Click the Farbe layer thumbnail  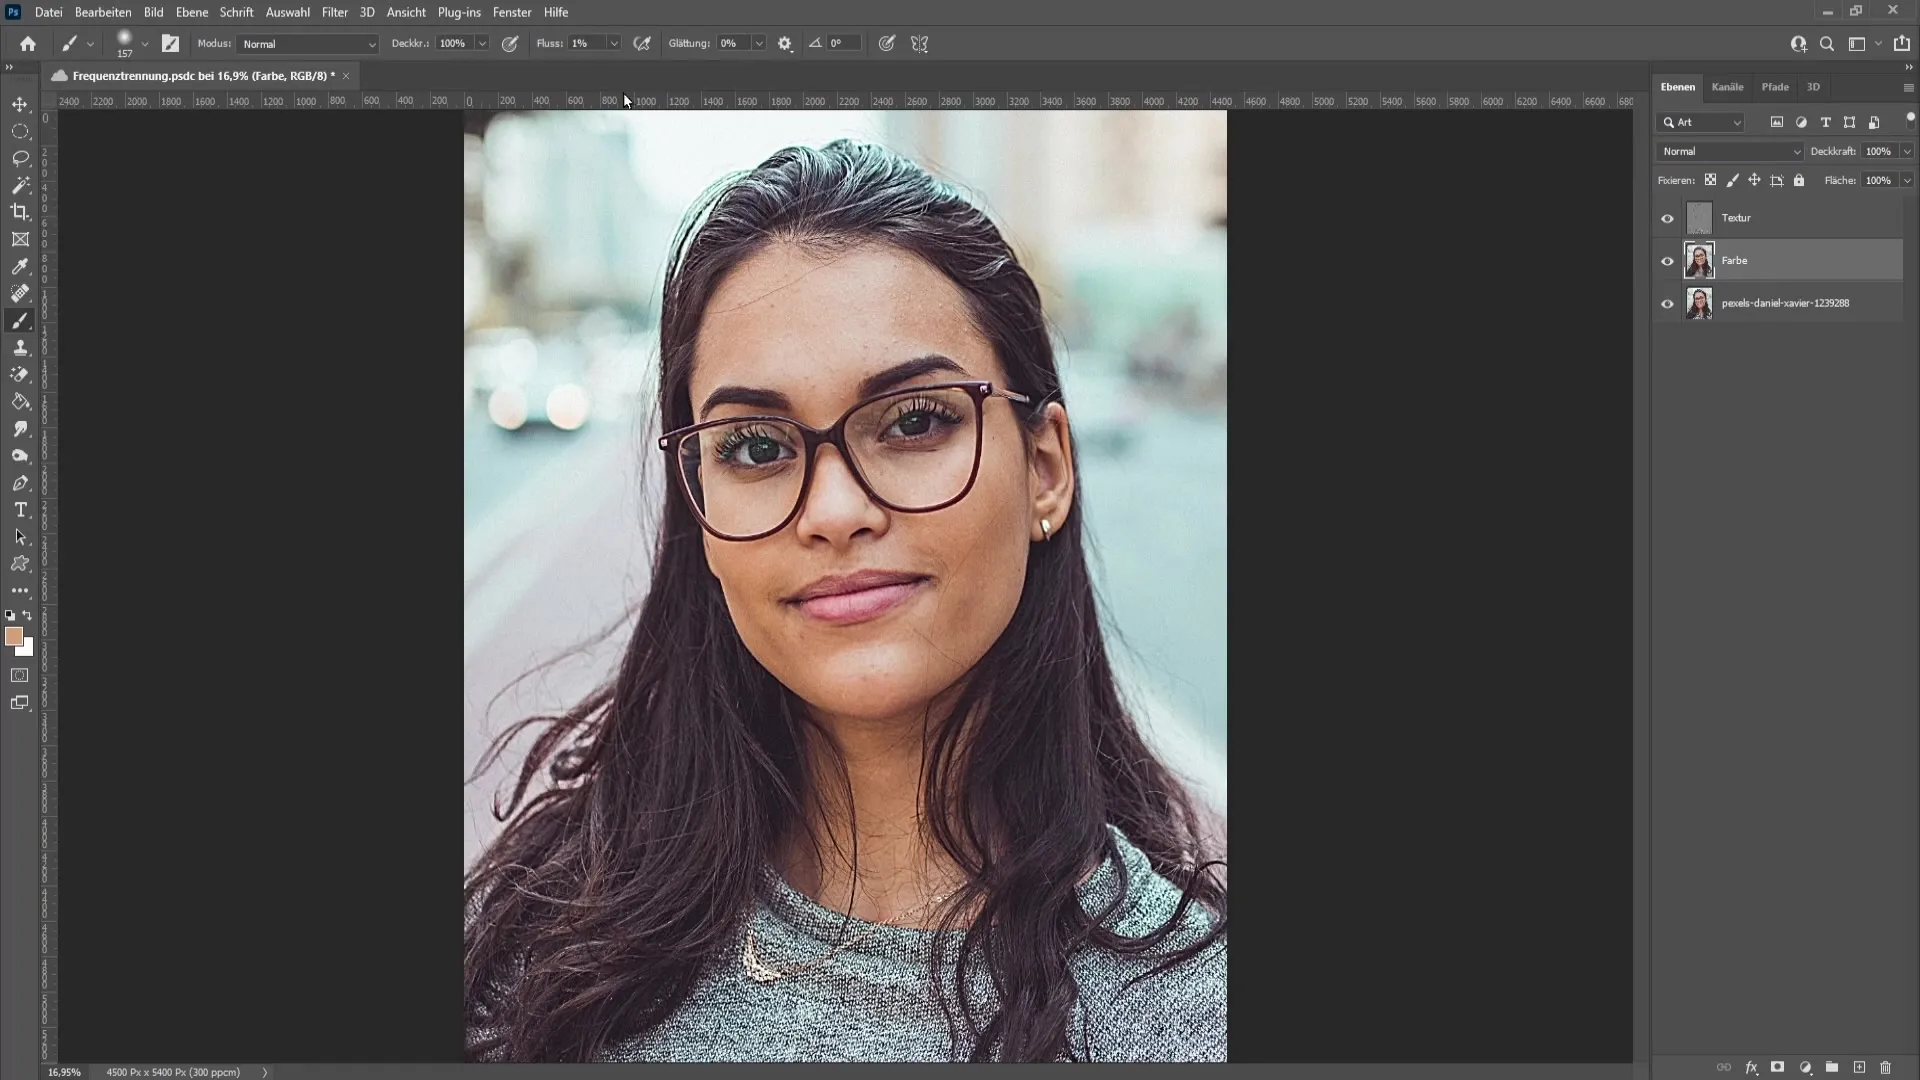(x=1700, y=260)
